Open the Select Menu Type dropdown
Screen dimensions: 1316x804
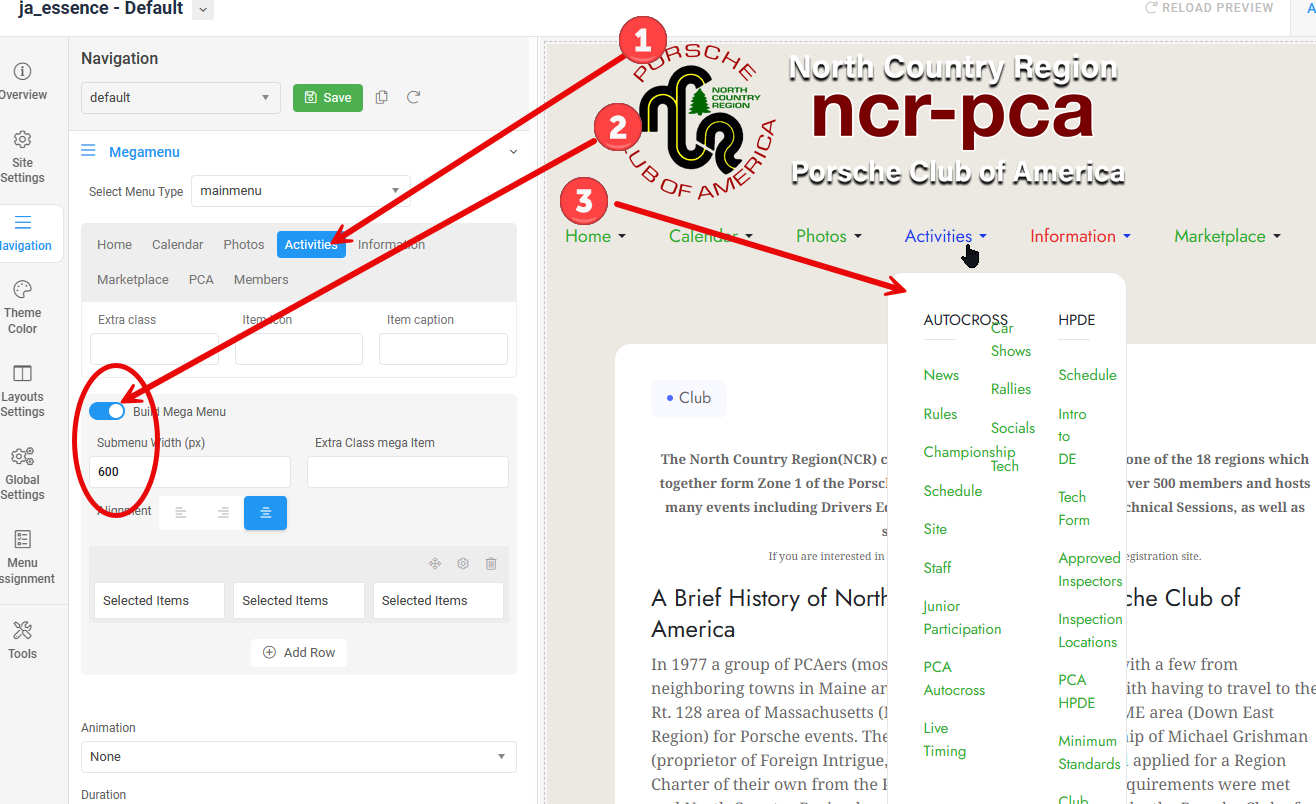point(301,191)
